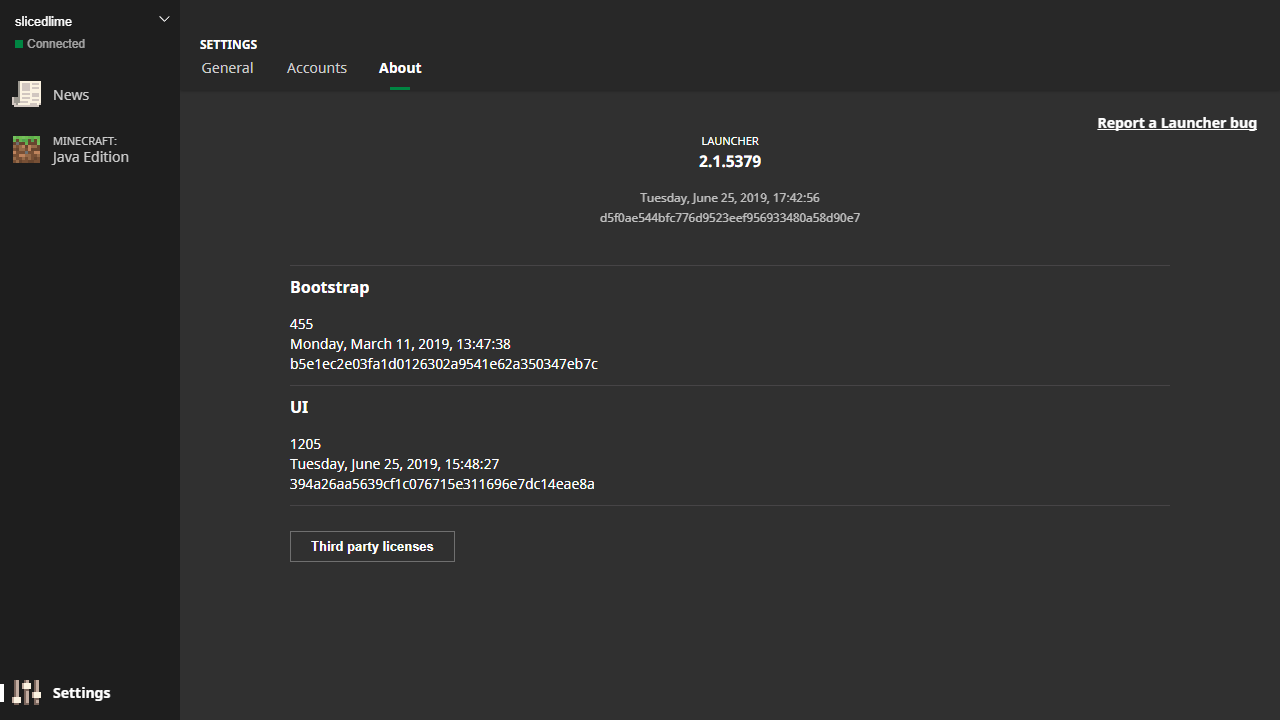This screenshot has height=720, width=1280.
Task: Click the SETTINGS heading above tabs
Action: [x=228, y=44]
